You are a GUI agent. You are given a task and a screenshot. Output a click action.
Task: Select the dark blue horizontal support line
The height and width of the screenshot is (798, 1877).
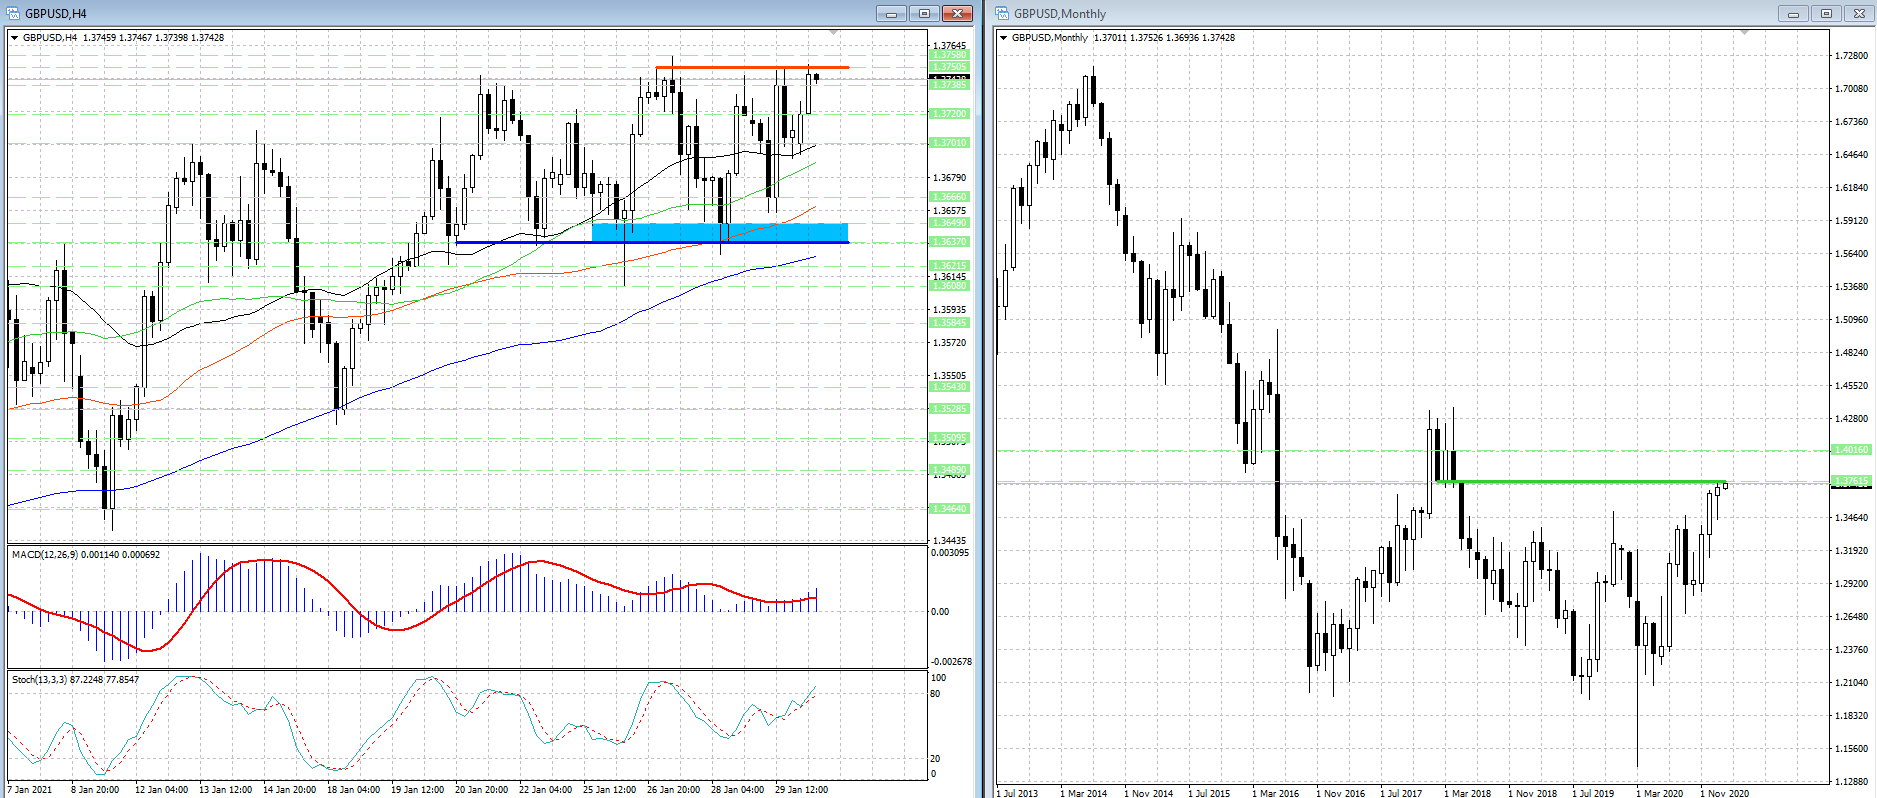(520, 242)
